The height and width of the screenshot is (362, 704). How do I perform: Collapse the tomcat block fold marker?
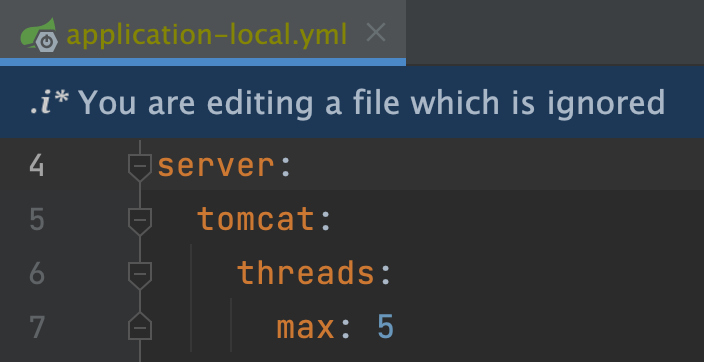pos(140,221)
